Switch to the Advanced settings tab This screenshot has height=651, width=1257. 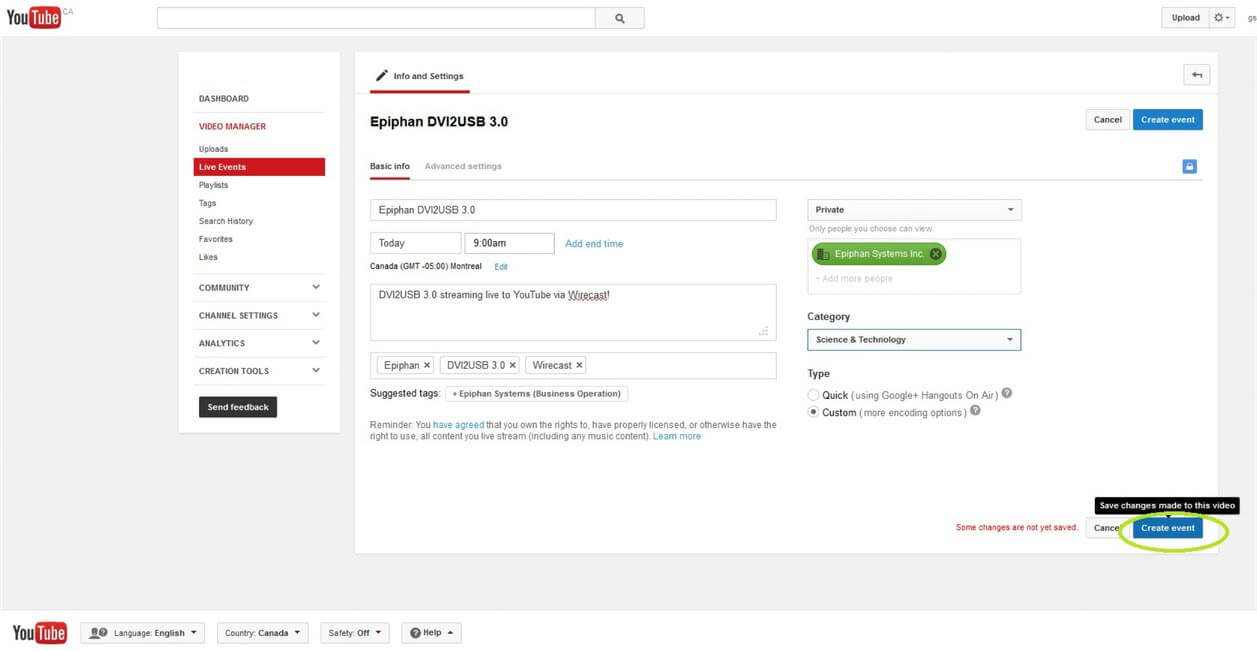click(463, 166)
